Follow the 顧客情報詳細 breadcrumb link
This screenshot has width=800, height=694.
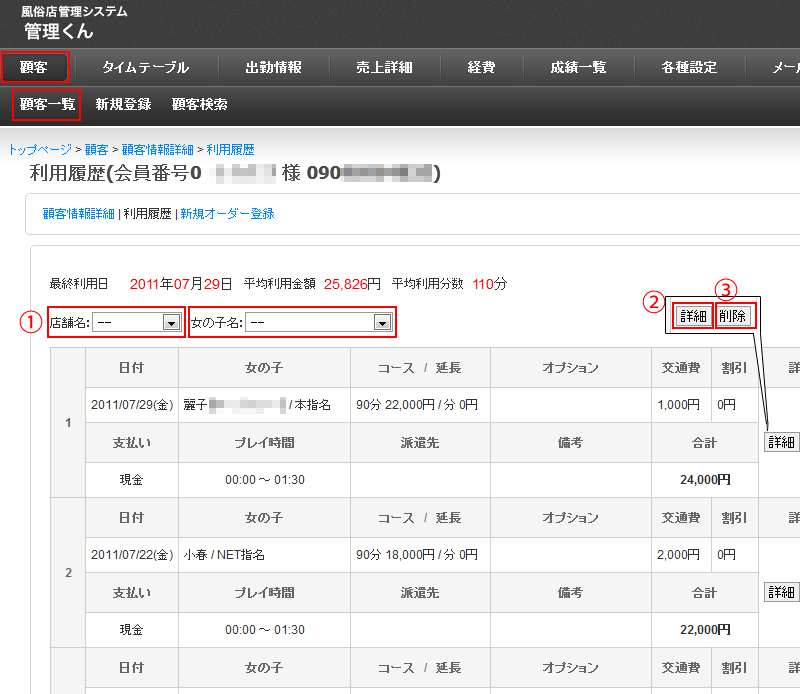(158, 150)
